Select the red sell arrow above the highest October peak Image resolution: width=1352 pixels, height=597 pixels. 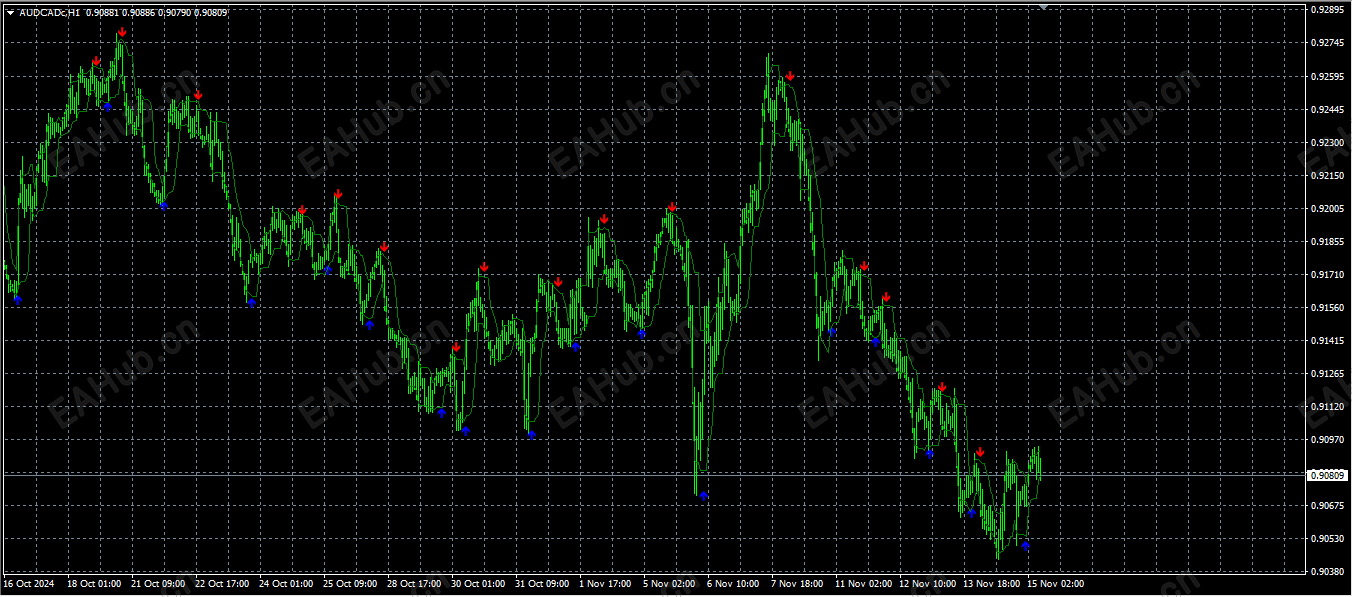coord(121,33)
